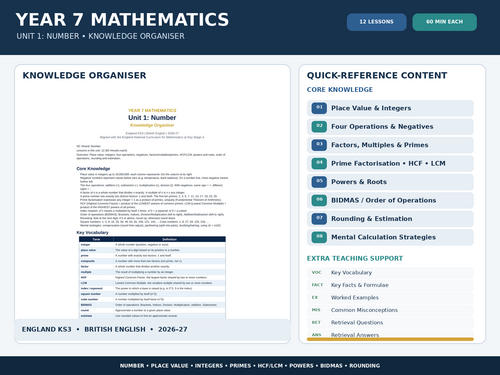Click the QUICK-REFERENCE CONTENT title
Screen dimensions: 500x375
coord(377,75)
